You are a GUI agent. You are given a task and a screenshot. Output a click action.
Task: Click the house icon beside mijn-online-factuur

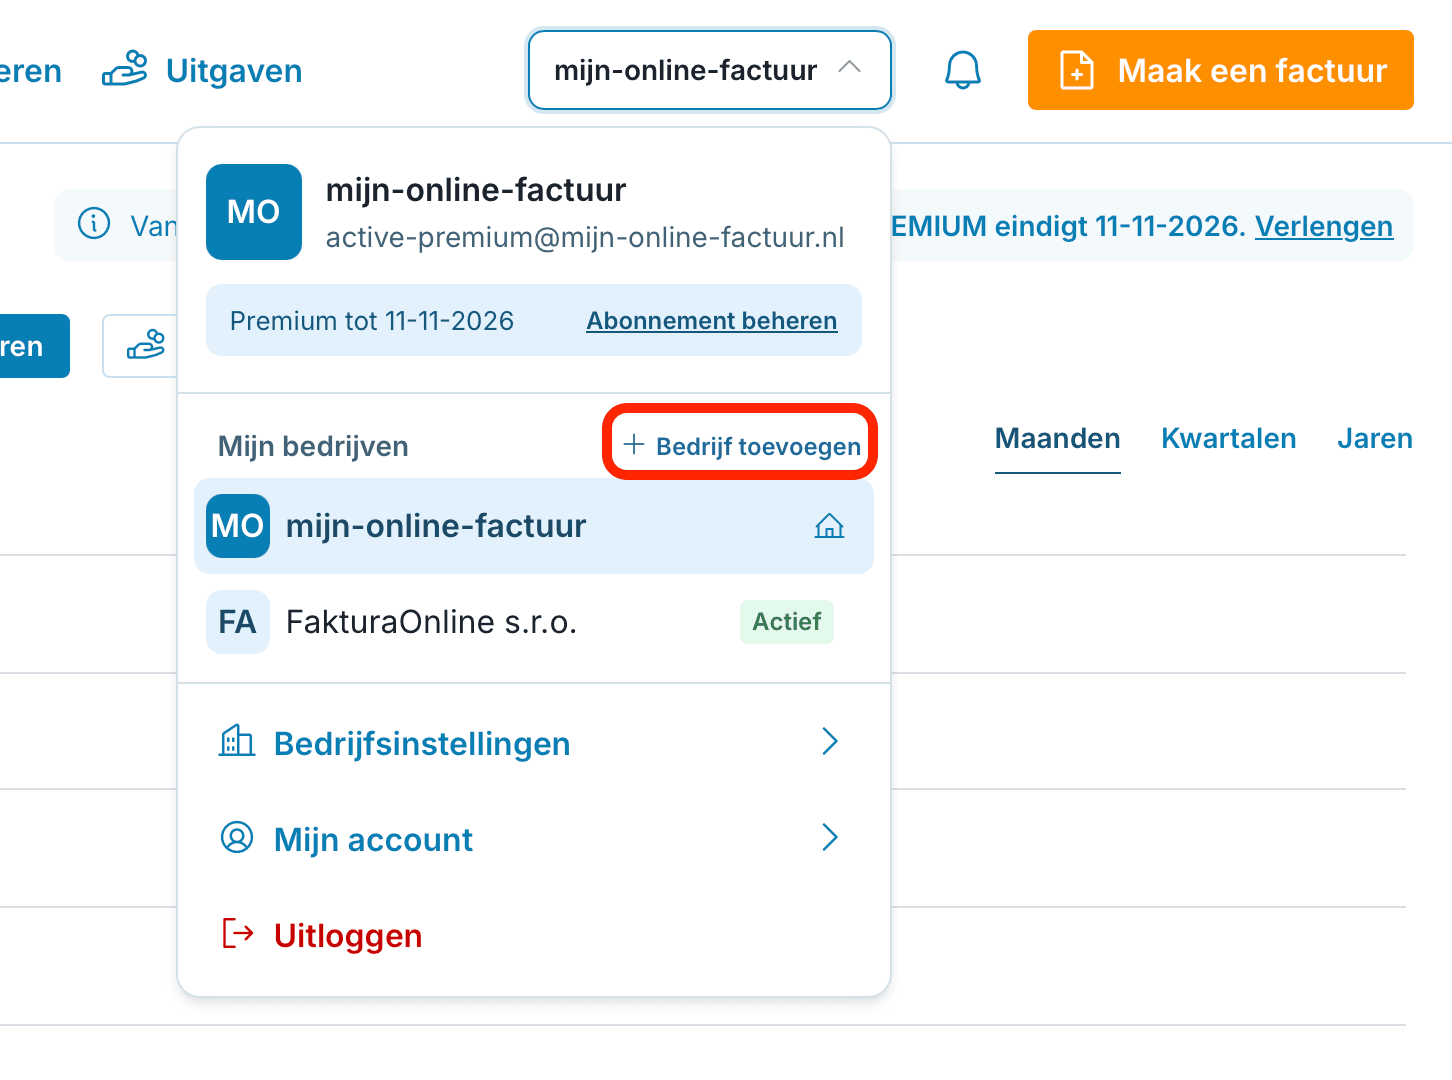tap(829, 526)
